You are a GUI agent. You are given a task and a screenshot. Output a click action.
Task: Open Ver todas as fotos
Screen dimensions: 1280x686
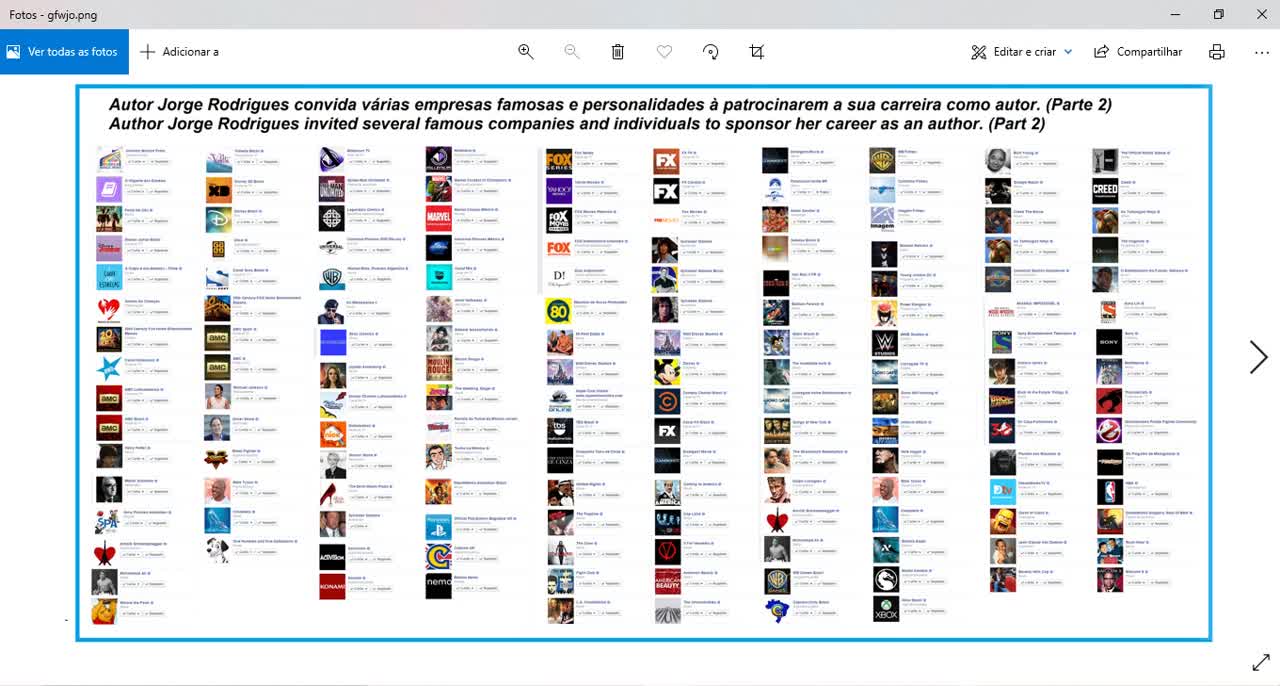64,52
